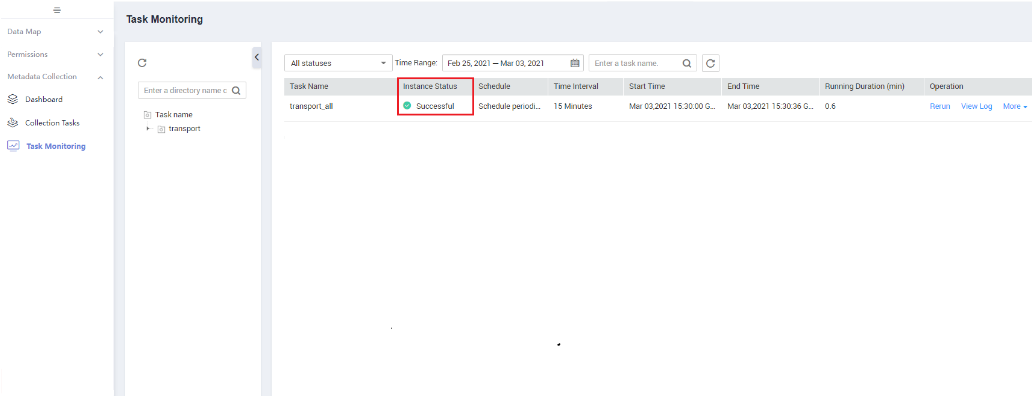Open the All statuses dropdown
Image resolution: width=1032 pixels, height=396 pixels.
click(x=338, y=63)
